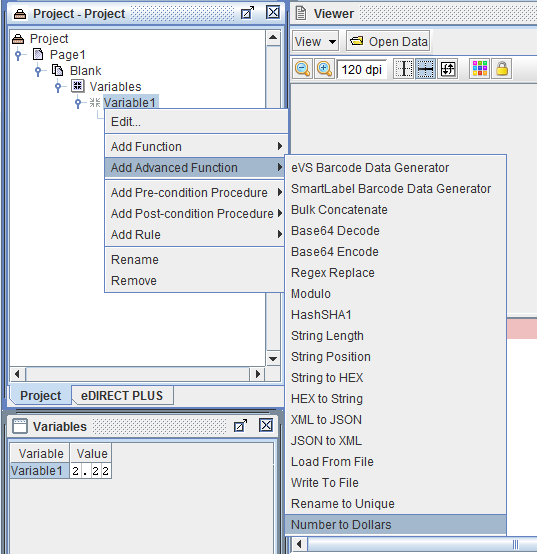Undock the Variables panel via pop-out icon
Image resolution: width=537 pixels, height=554 pixels.
(x=240, y=425)
